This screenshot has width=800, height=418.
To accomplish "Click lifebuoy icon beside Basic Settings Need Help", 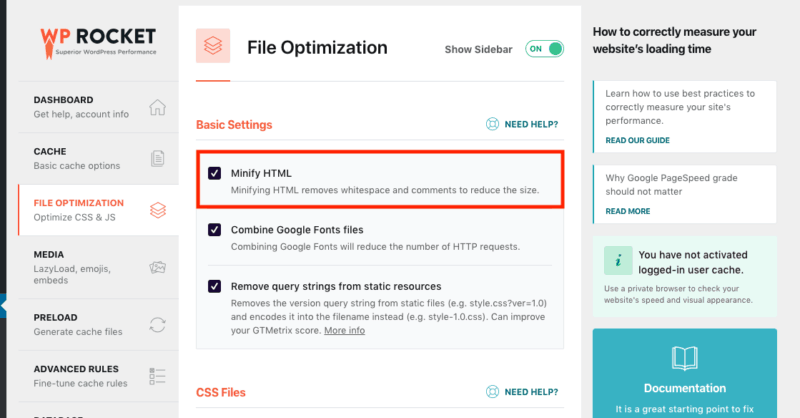I will click(x=492, y=124).
